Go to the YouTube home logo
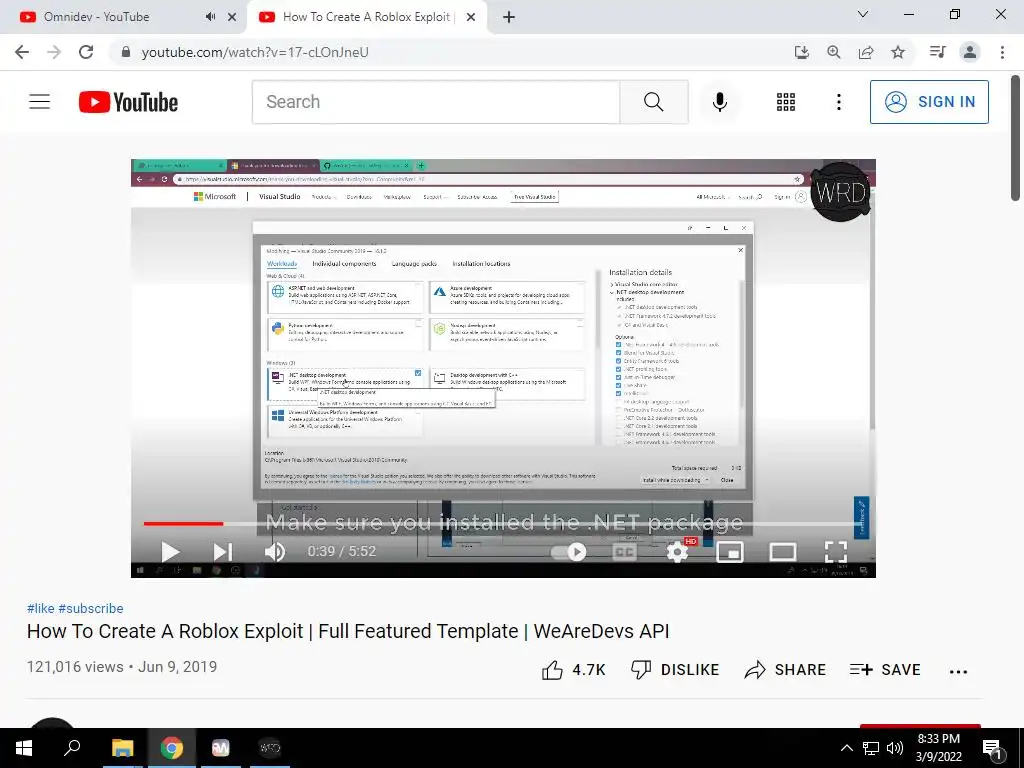 pyautogui.click(x=128, y=102)
